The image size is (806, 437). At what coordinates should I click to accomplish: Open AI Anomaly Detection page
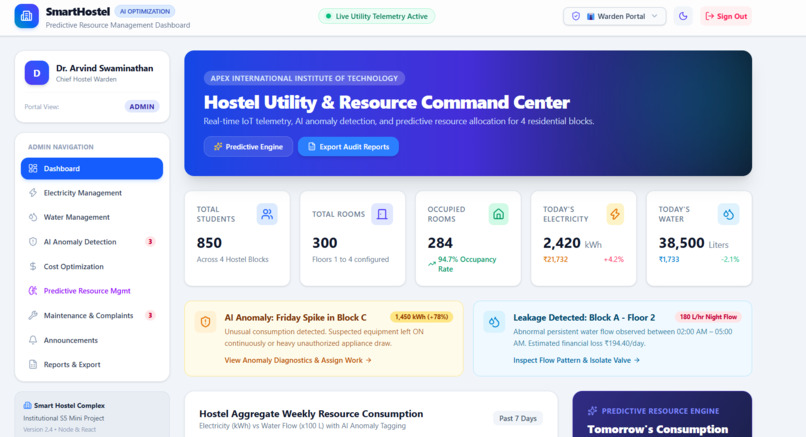tap(92, 242)
